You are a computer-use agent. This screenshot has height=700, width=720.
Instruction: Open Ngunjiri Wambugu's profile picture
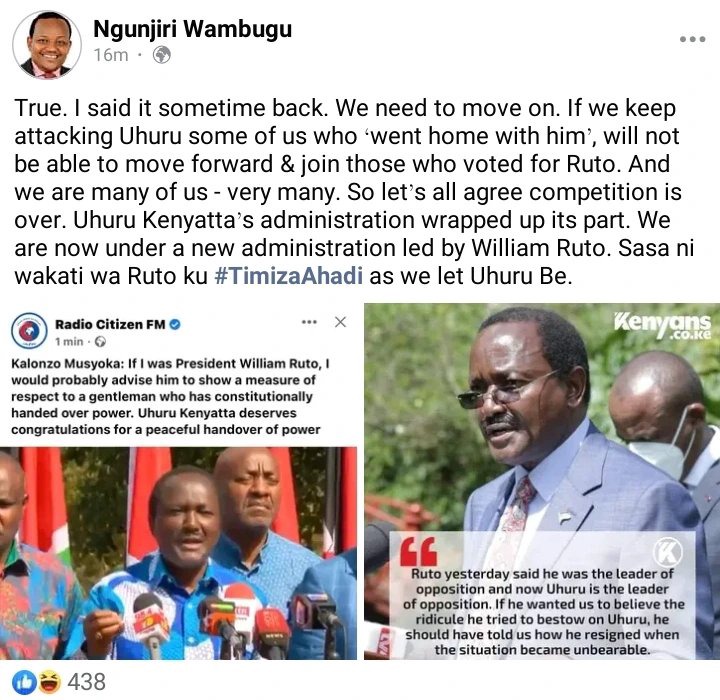[47, 45]
